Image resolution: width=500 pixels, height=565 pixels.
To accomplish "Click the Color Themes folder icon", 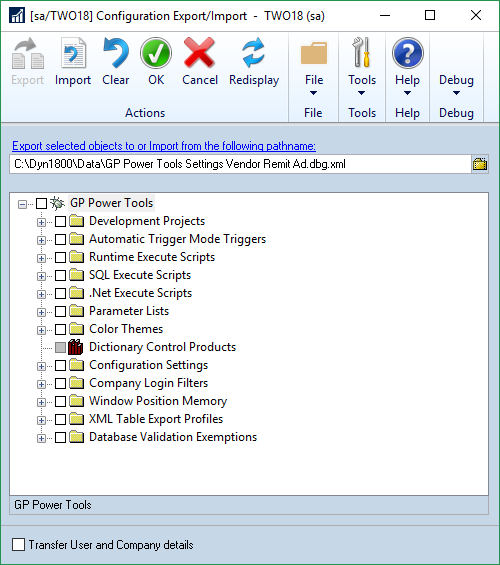I will click(x=76, y=329).
